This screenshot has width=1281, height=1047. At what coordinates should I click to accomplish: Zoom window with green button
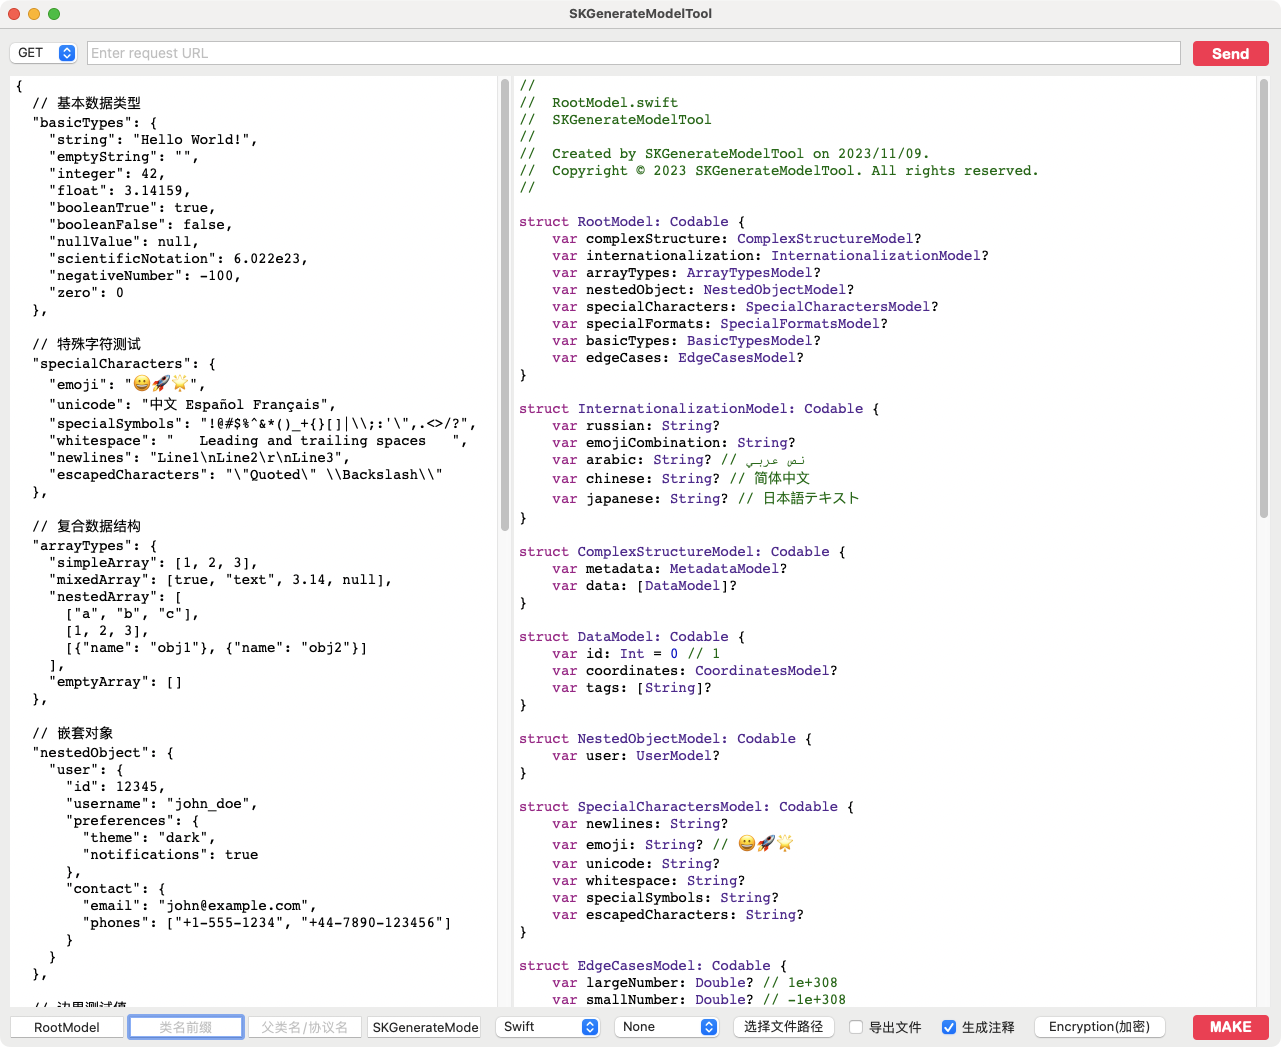point(54,14)
